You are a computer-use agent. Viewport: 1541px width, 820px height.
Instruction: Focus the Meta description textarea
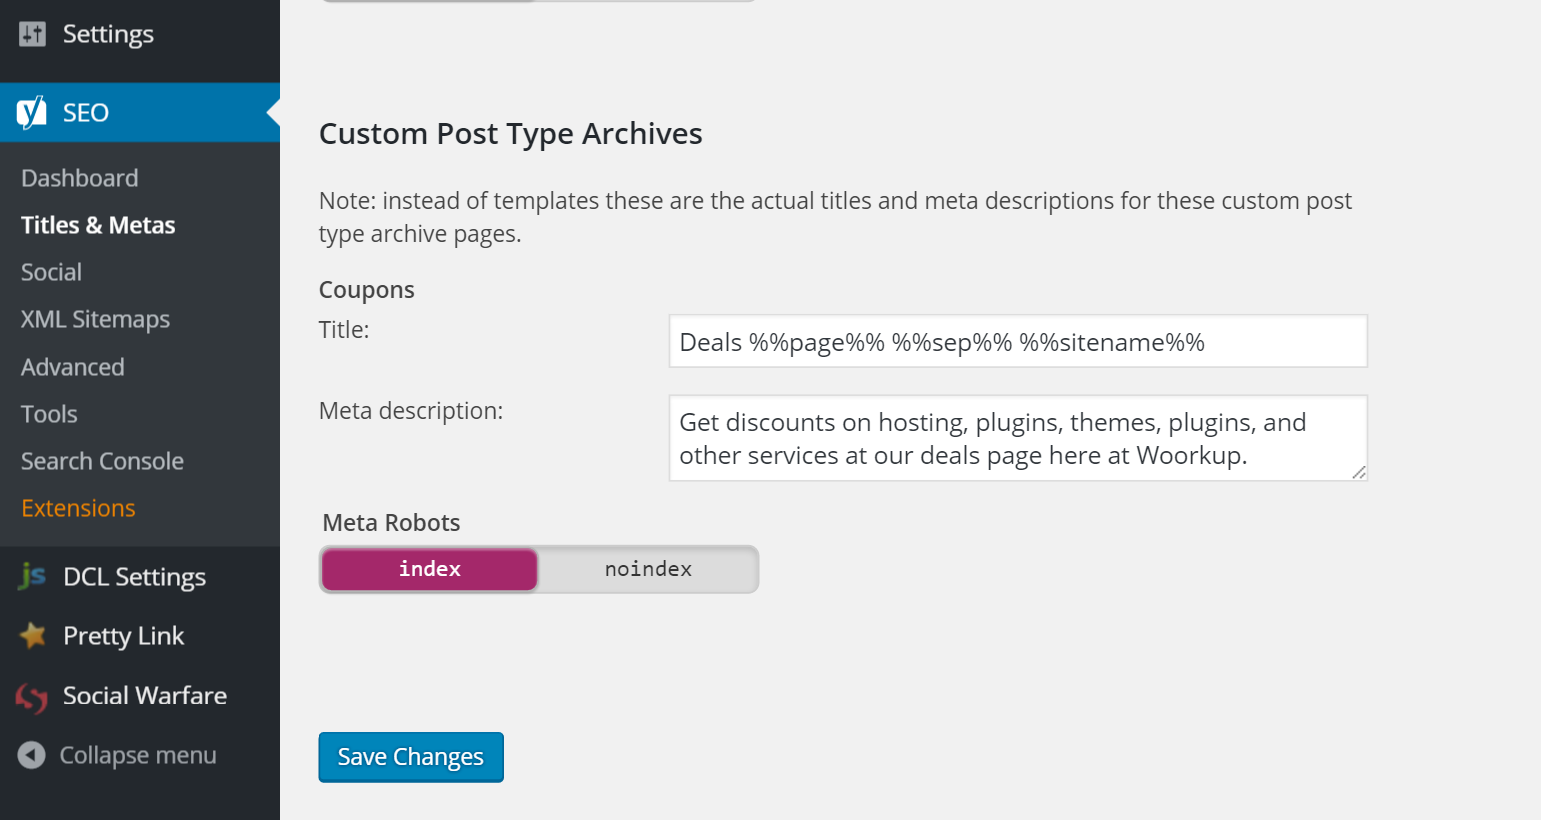pyautogui.click(x=1018, y=438)
